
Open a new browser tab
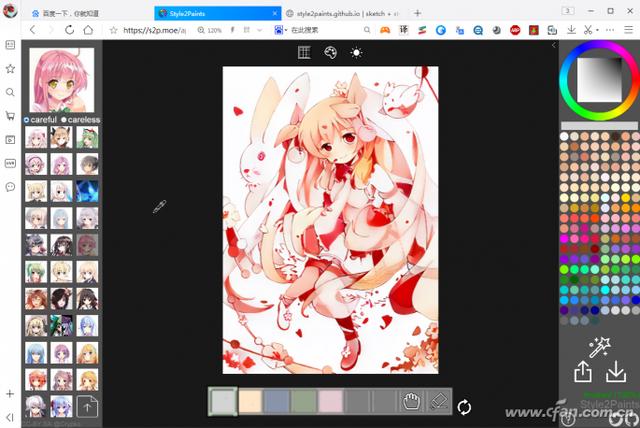tap(417, 13)
